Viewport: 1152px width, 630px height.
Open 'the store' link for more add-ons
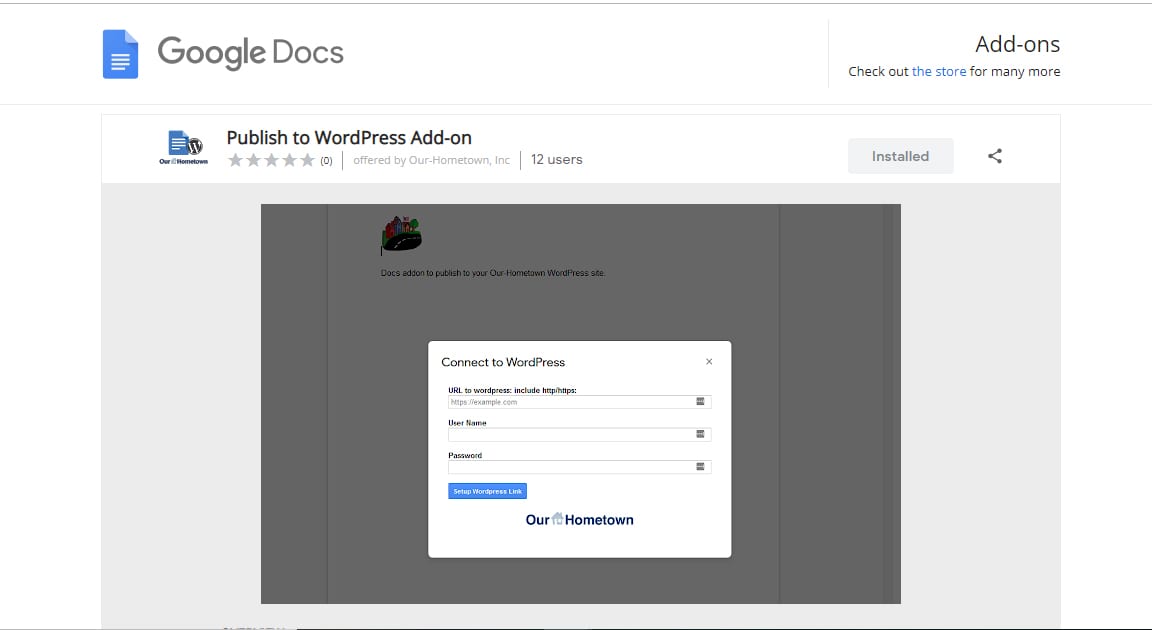click(x=939, y=71)
